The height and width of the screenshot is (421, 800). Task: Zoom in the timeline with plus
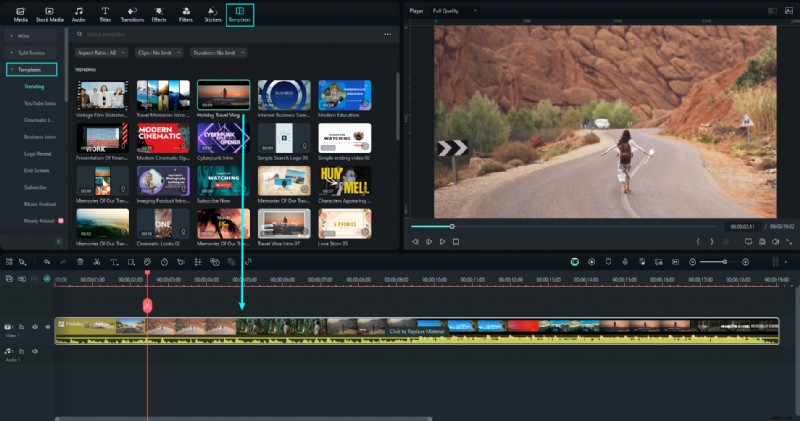pos(745,262)
